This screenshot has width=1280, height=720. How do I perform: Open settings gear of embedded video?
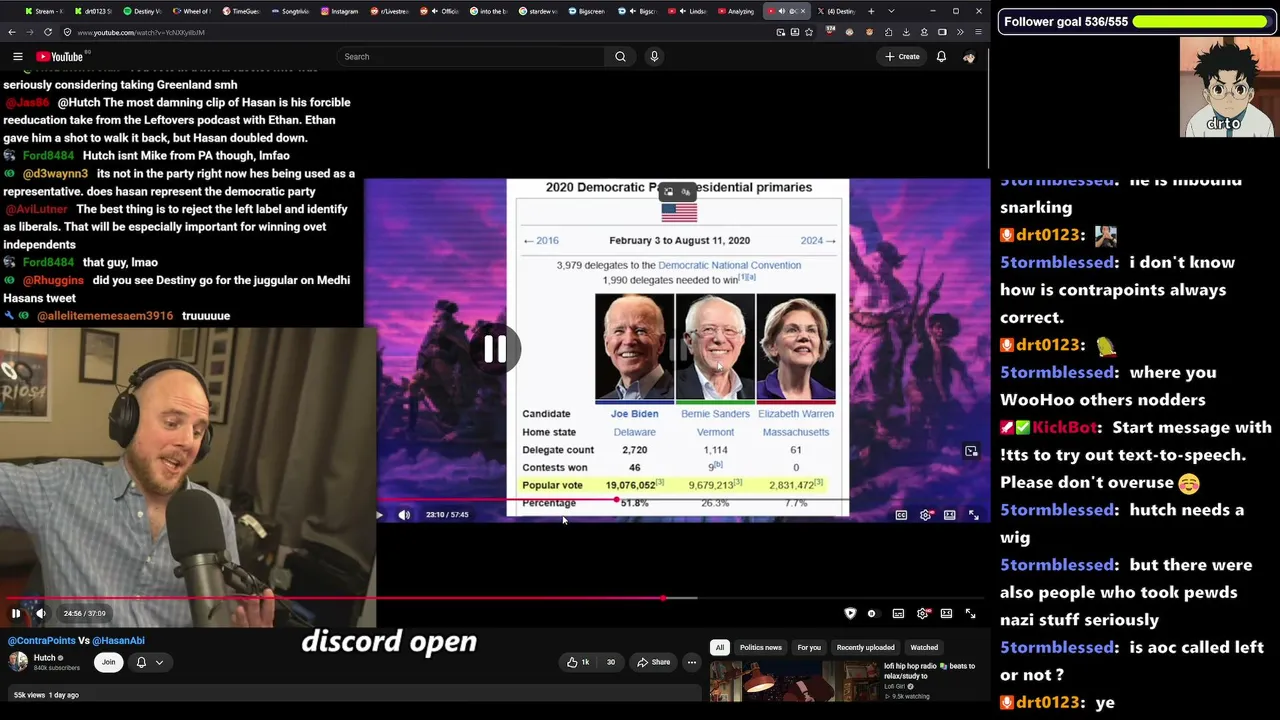[x=925, y=515]
